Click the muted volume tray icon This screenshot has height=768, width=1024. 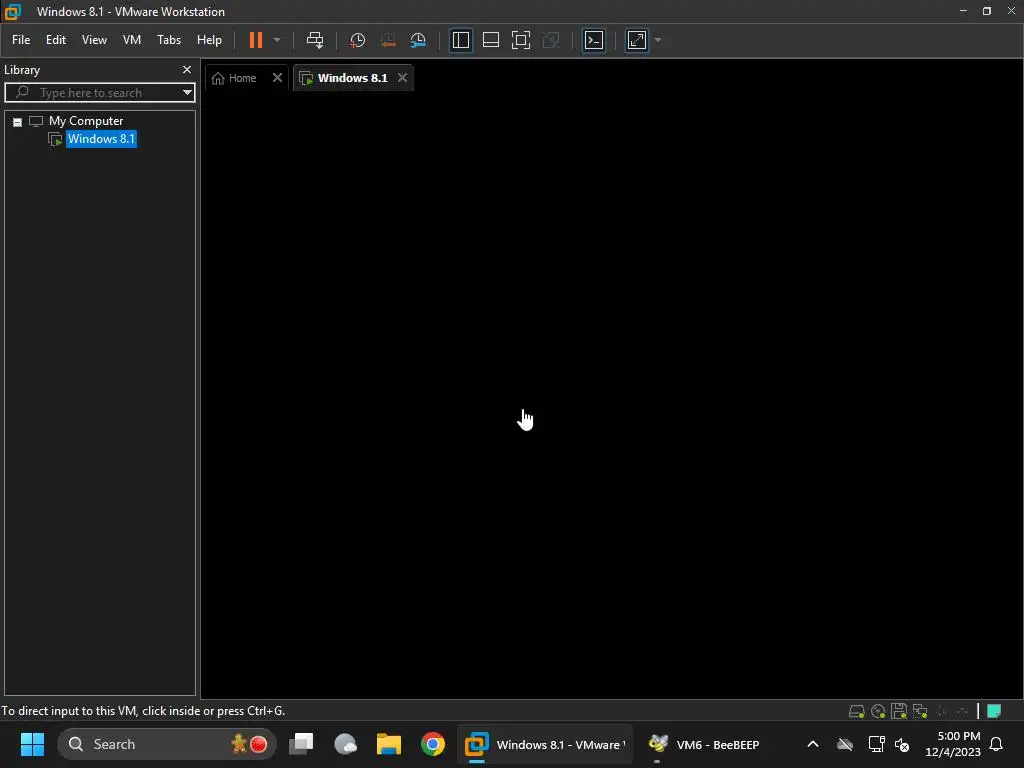click(x=902, y=744)
